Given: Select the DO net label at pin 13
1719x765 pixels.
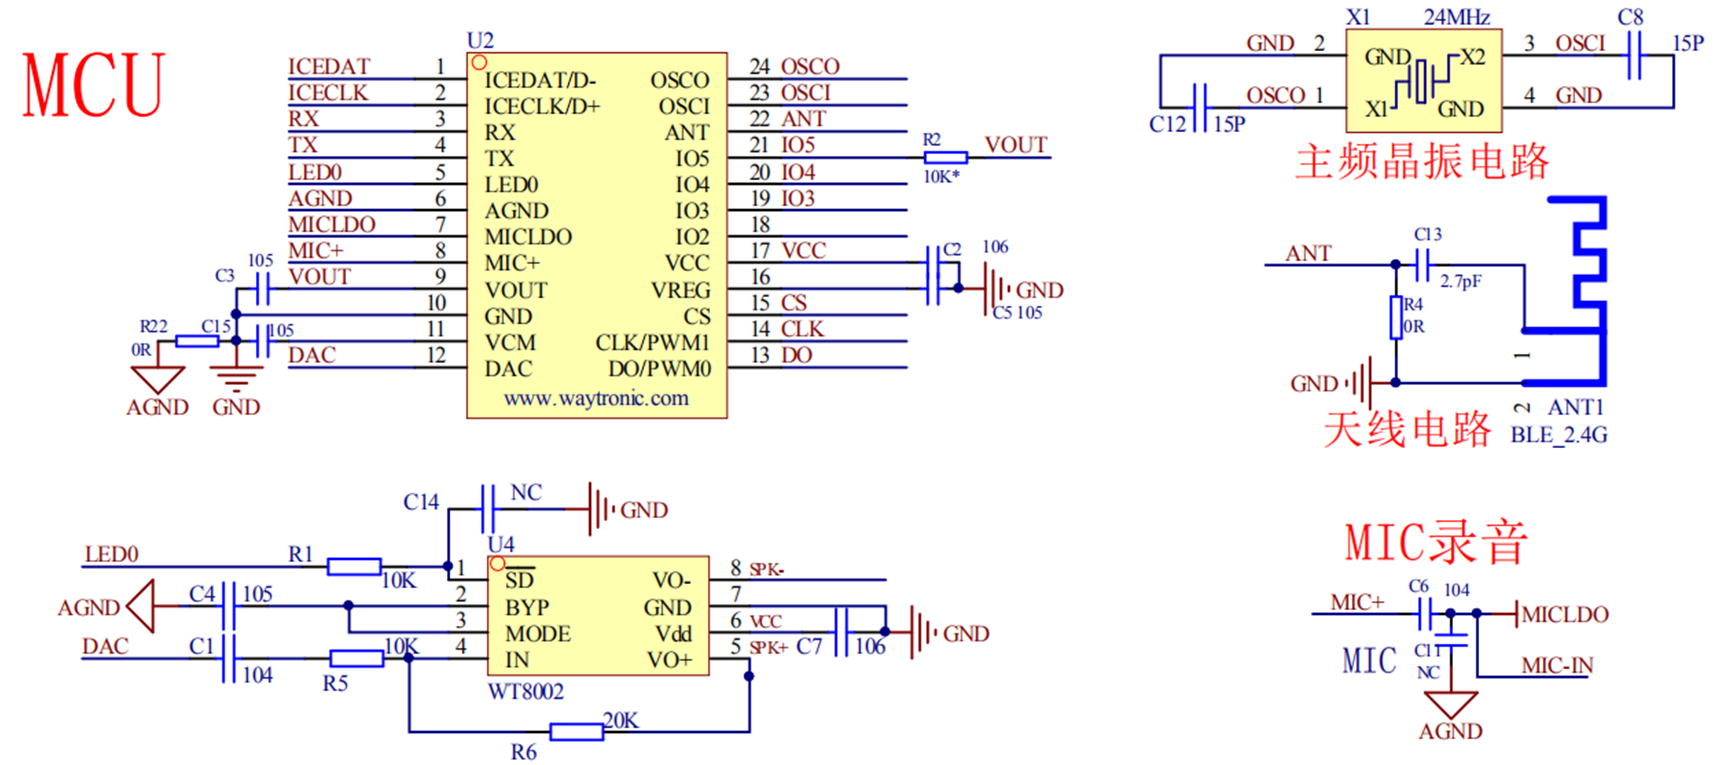Looking at the screenshot, I should coord(796,355).
